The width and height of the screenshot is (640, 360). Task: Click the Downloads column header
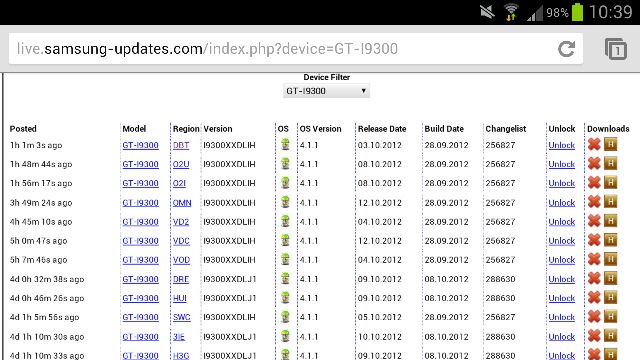608,129
